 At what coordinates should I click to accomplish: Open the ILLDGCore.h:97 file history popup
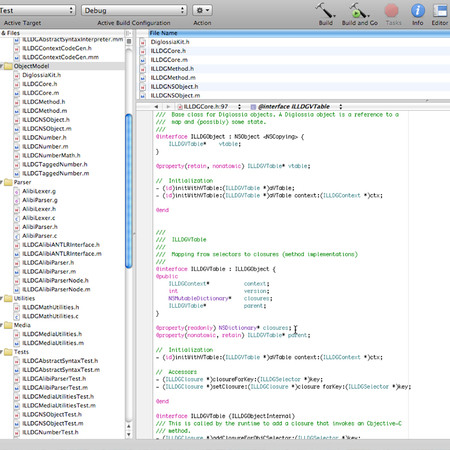(209, 107)
